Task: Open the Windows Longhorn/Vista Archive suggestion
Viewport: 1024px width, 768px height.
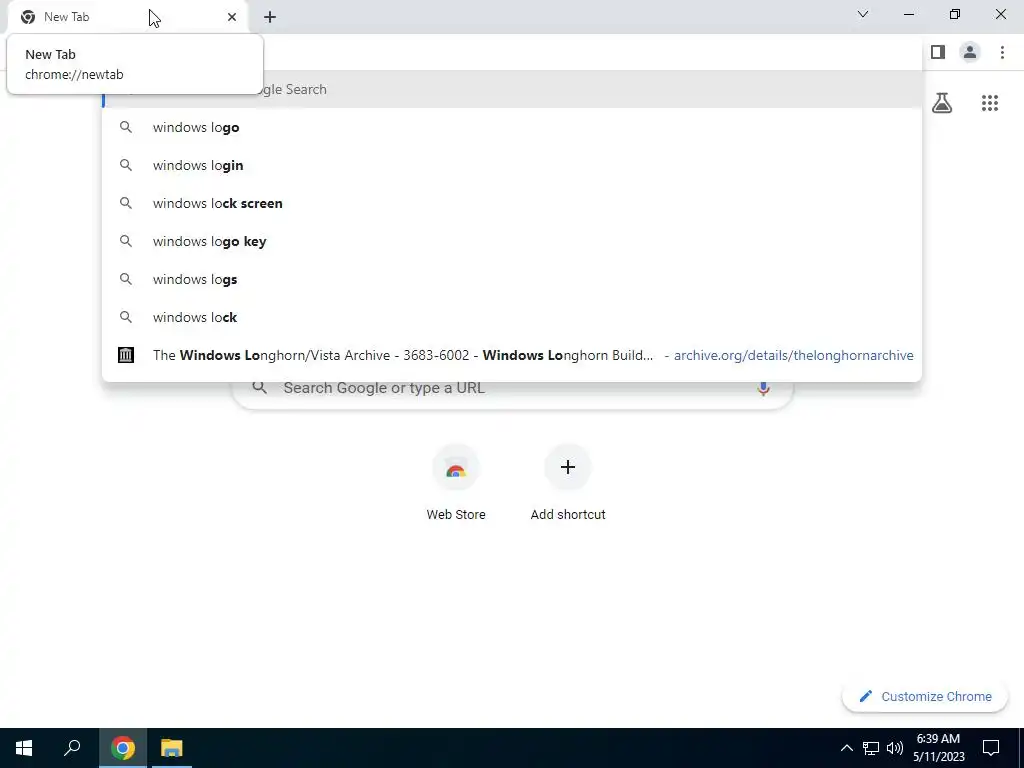Action: (512, 355)
